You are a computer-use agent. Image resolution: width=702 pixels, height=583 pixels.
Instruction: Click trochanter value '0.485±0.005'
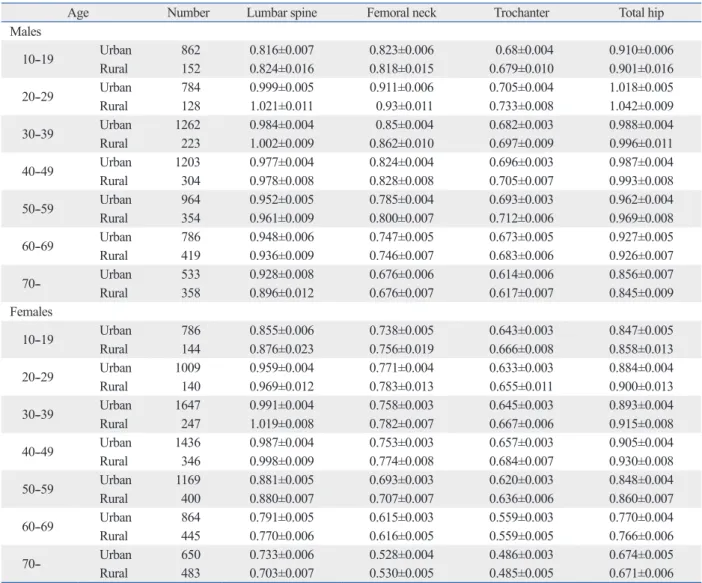pyautogui.click(x=521, y=573)
